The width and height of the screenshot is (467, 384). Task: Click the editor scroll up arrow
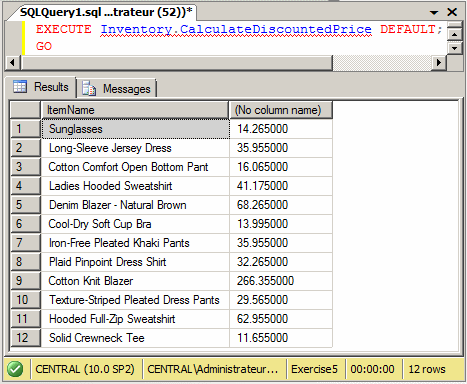pos(455,34)
